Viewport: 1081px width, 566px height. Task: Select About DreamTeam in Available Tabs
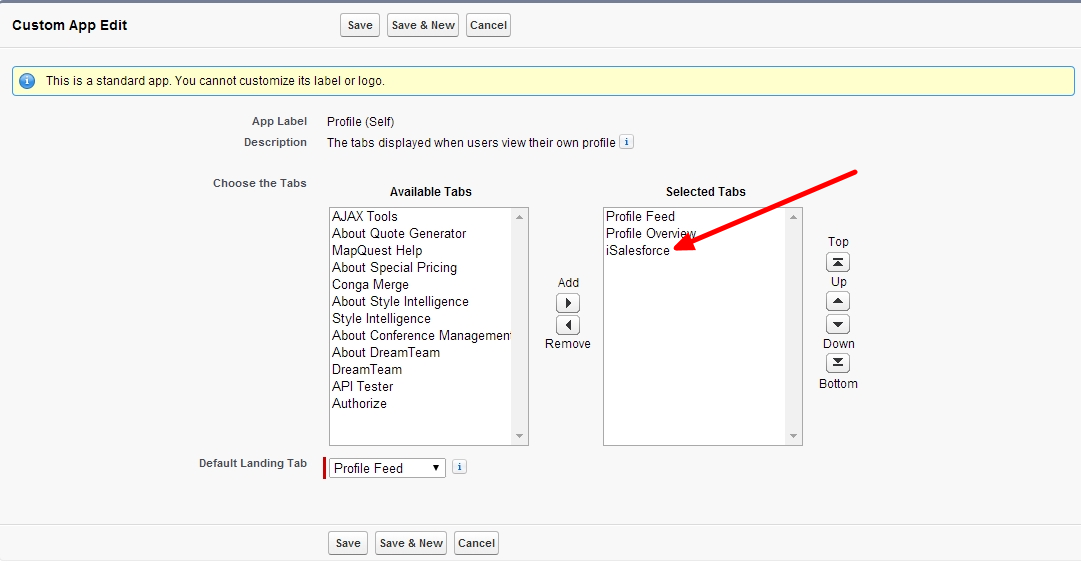coord(421,352)
